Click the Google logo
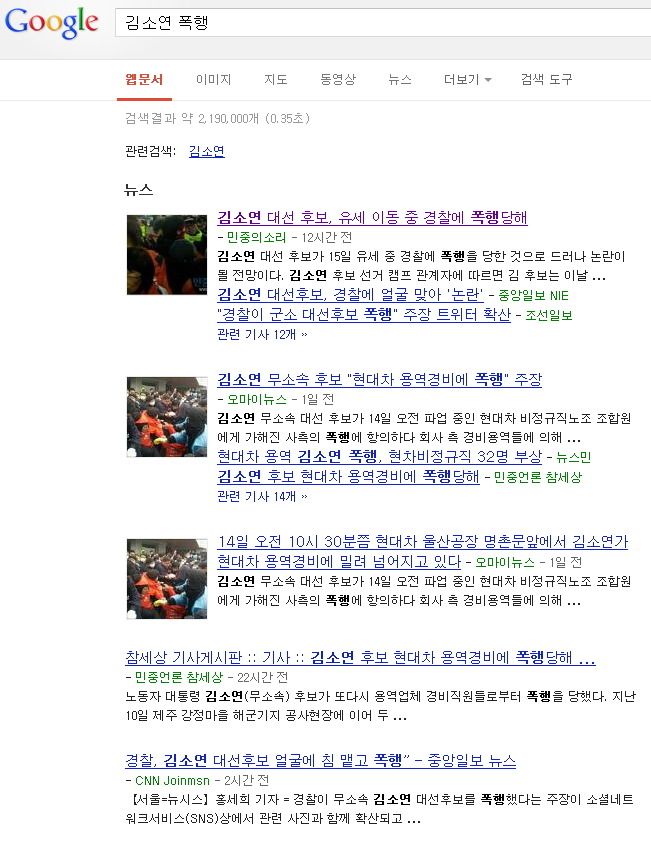 51,23
